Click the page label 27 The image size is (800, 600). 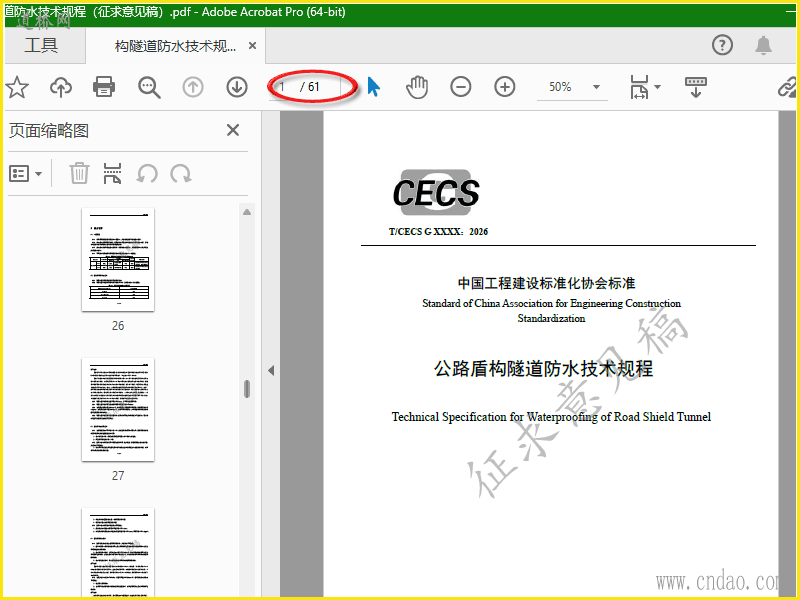118,476
